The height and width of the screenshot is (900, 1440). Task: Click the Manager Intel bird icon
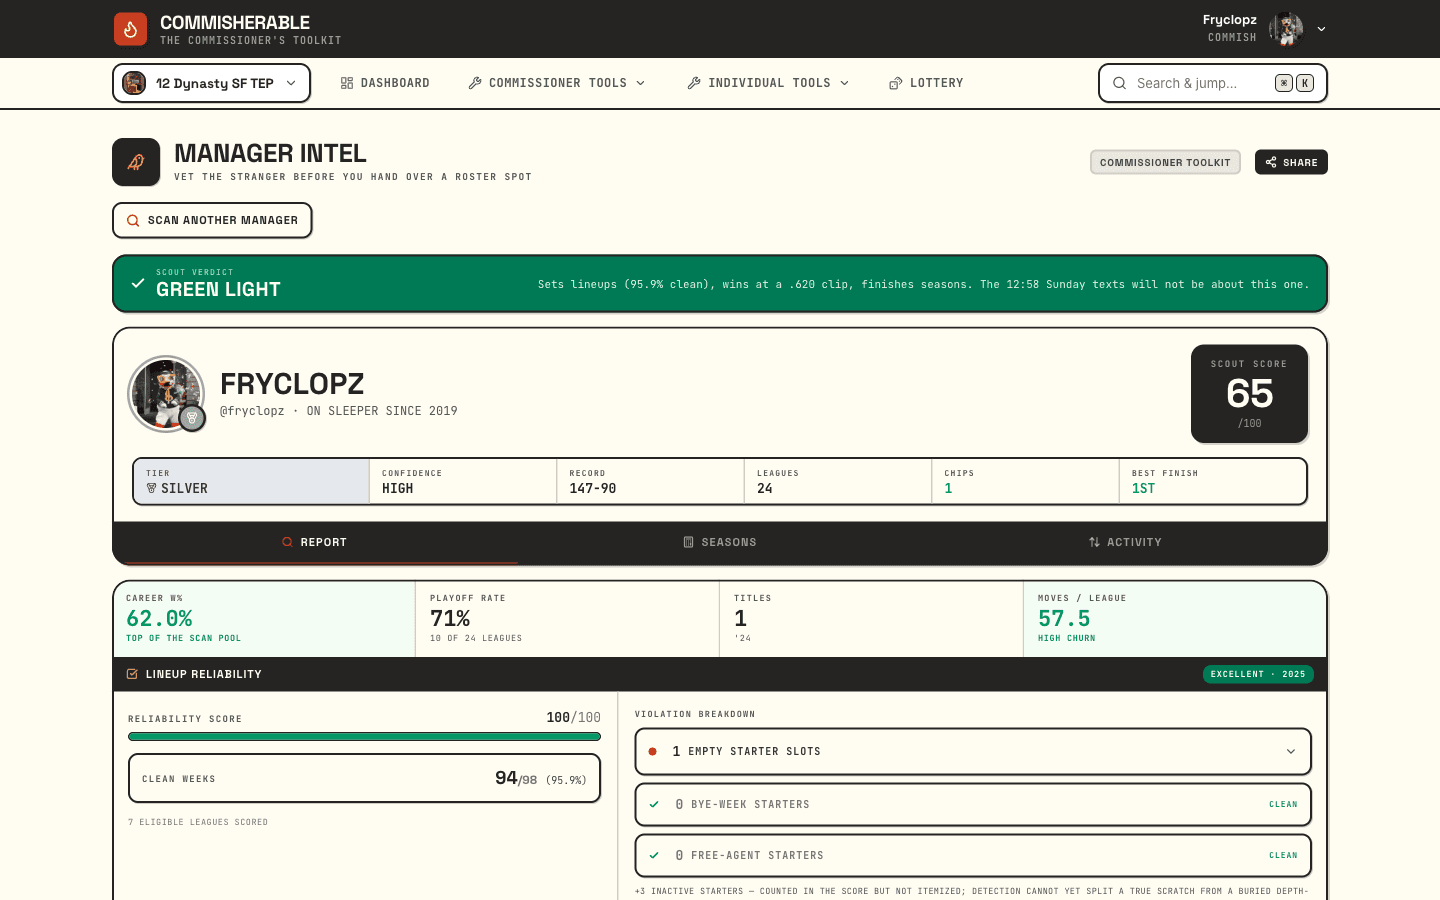[x=136, y=162]
